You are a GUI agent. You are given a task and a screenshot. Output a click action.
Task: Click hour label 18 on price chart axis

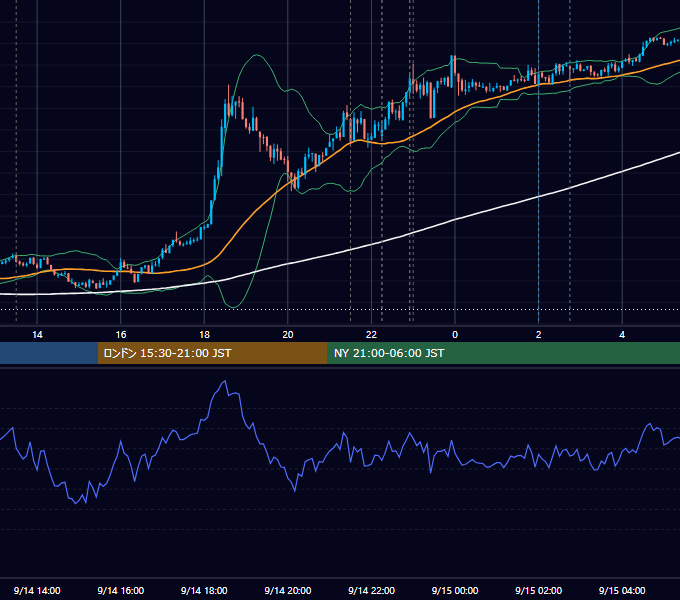(x=204, y=335)
